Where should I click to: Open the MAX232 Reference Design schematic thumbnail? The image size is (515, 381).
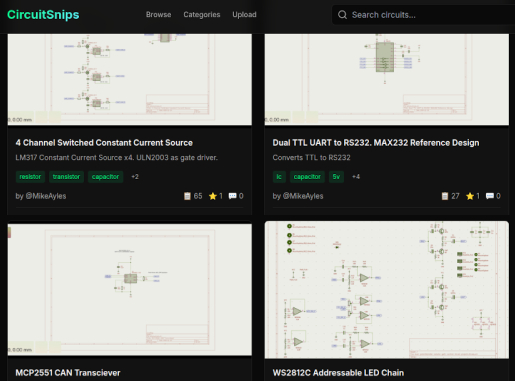click(387, 79)
